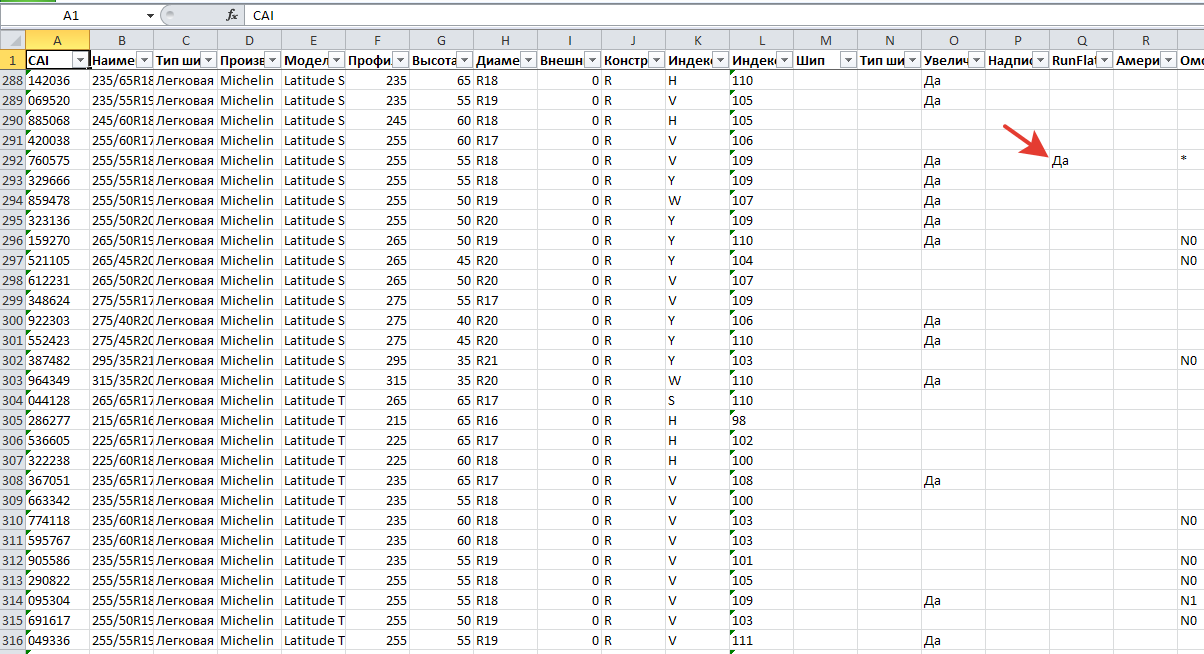Open the Внешн column filter dropdown
Screen dimensions: 1204x654
(591, 60)
